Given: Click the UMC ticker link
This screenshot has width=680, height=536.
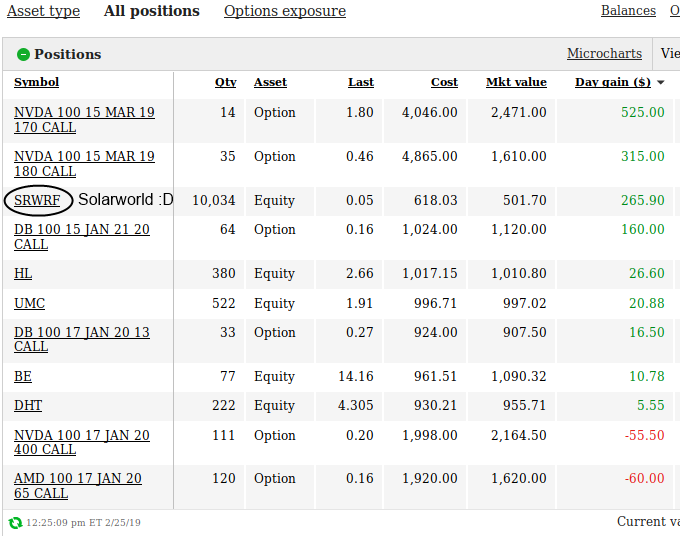Looking at the screenshot, I should coord(29,303).
